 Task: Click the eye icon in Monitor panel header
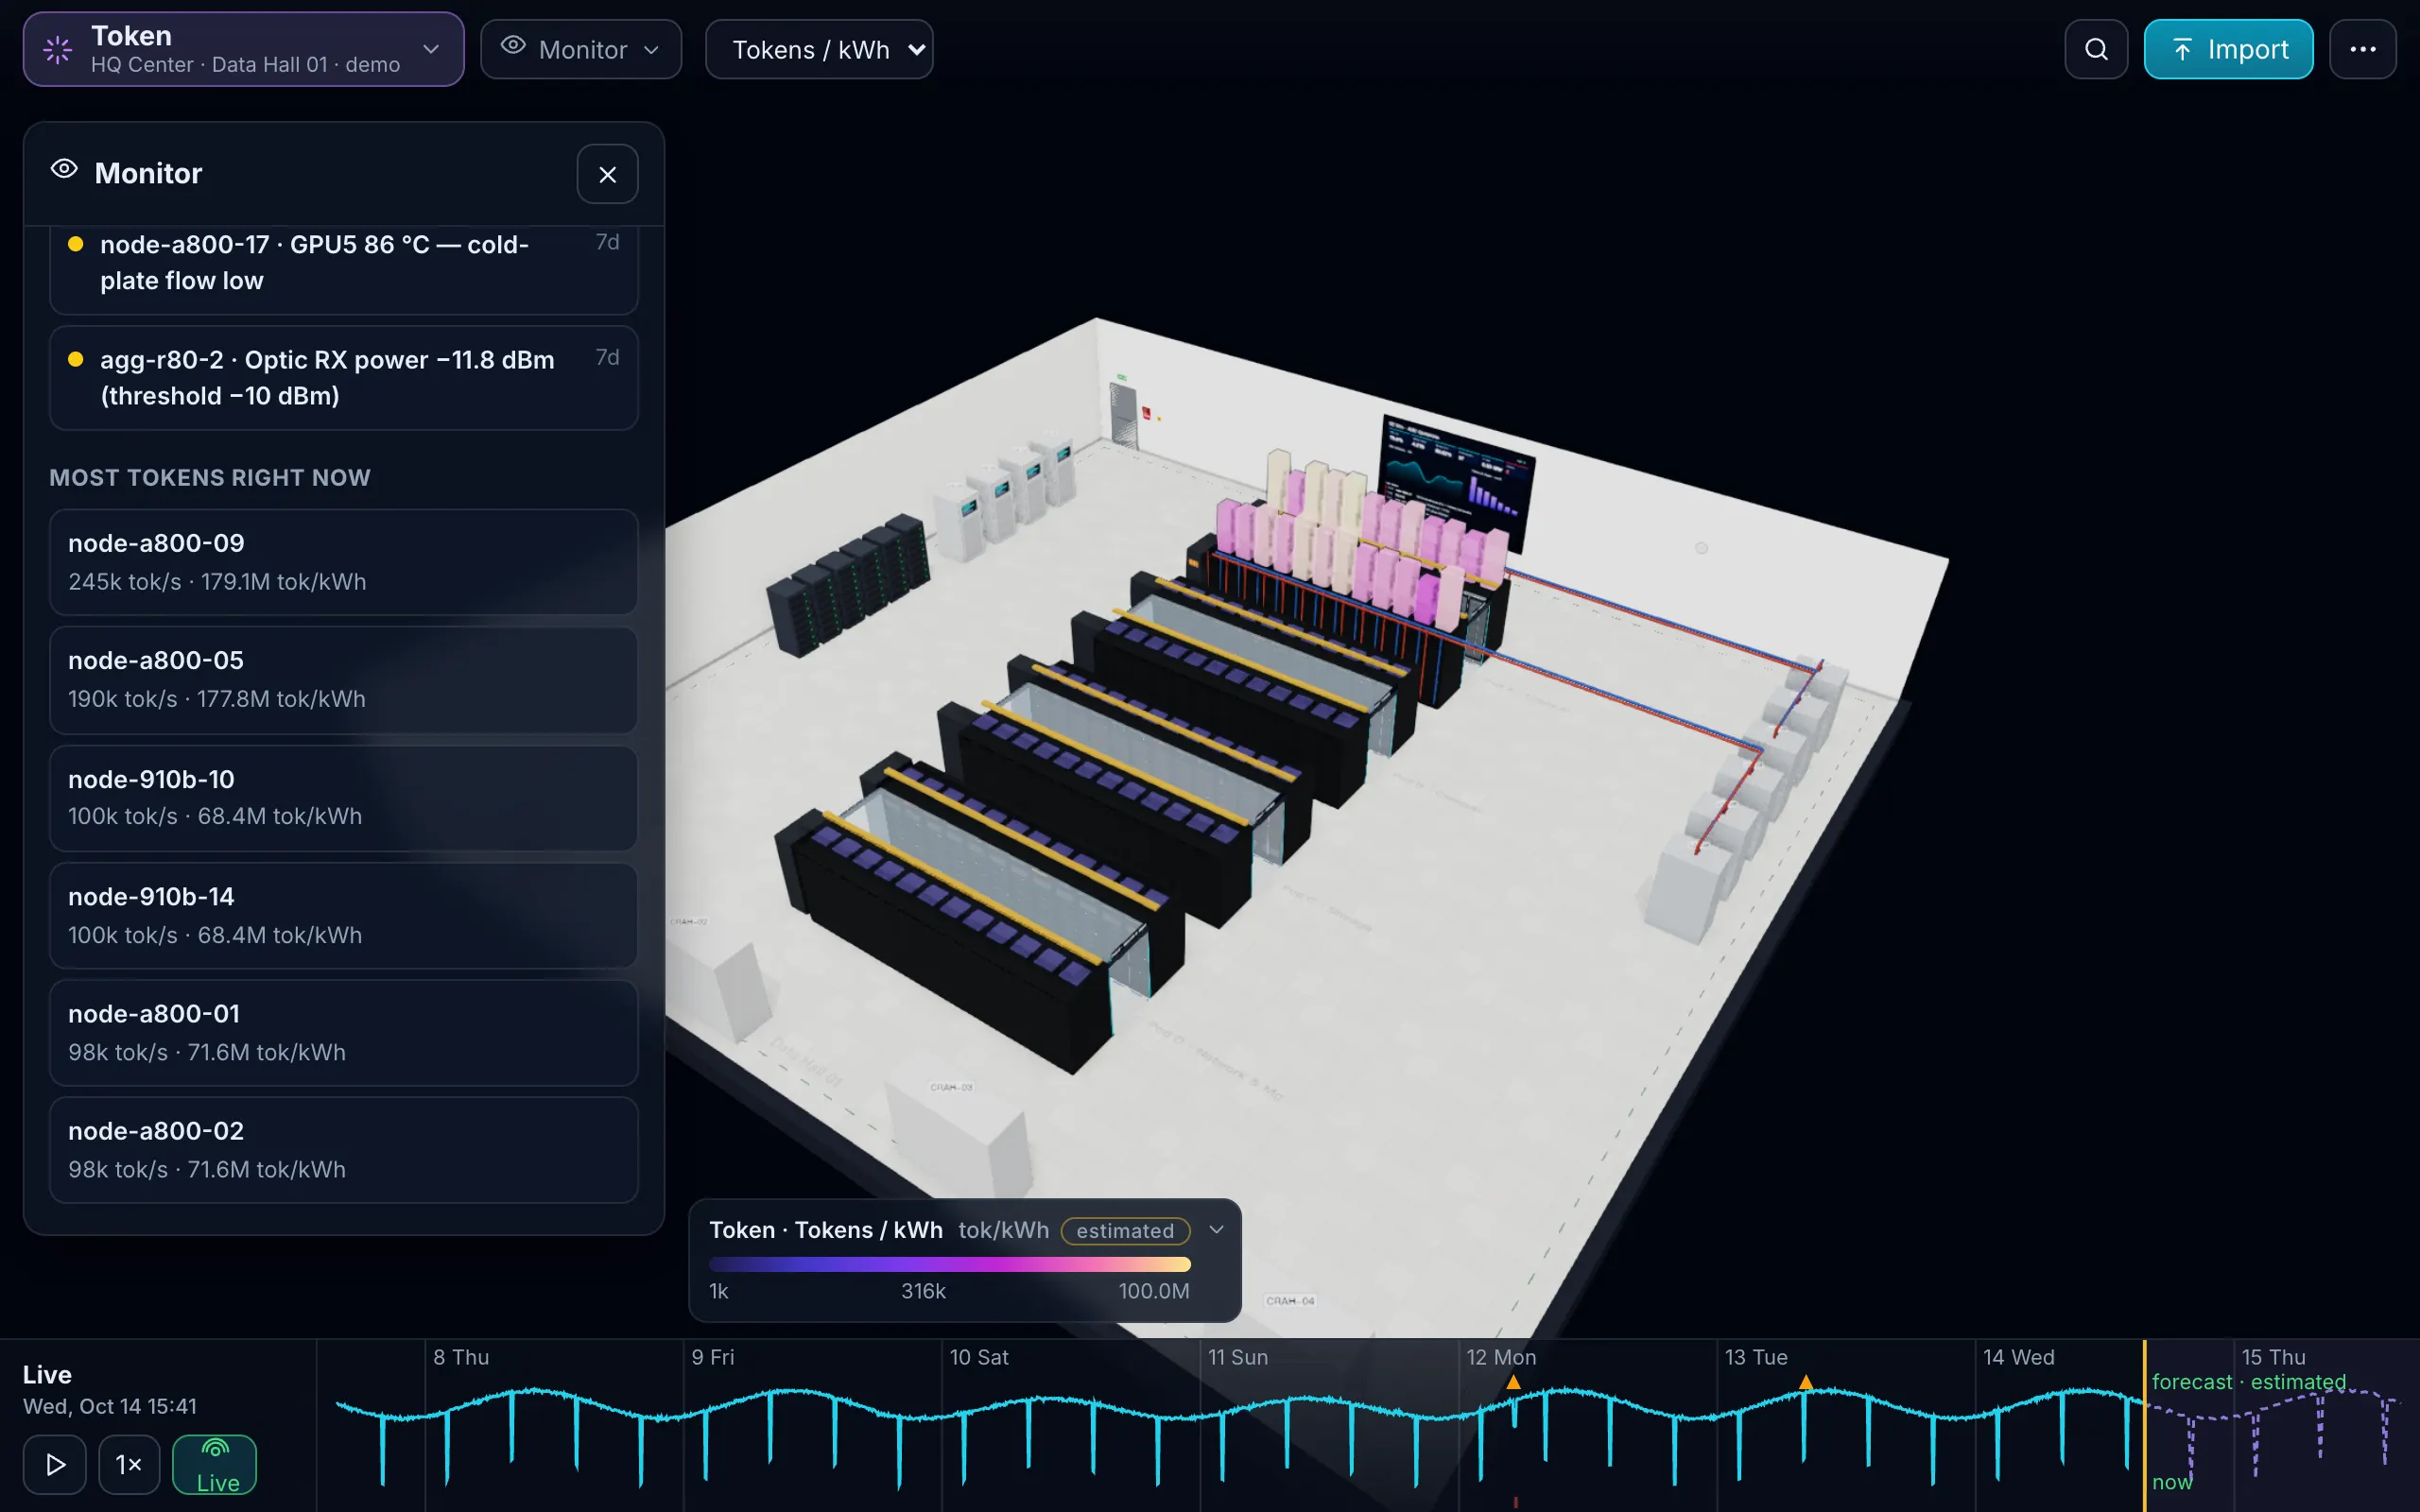(x=64, y=169)
